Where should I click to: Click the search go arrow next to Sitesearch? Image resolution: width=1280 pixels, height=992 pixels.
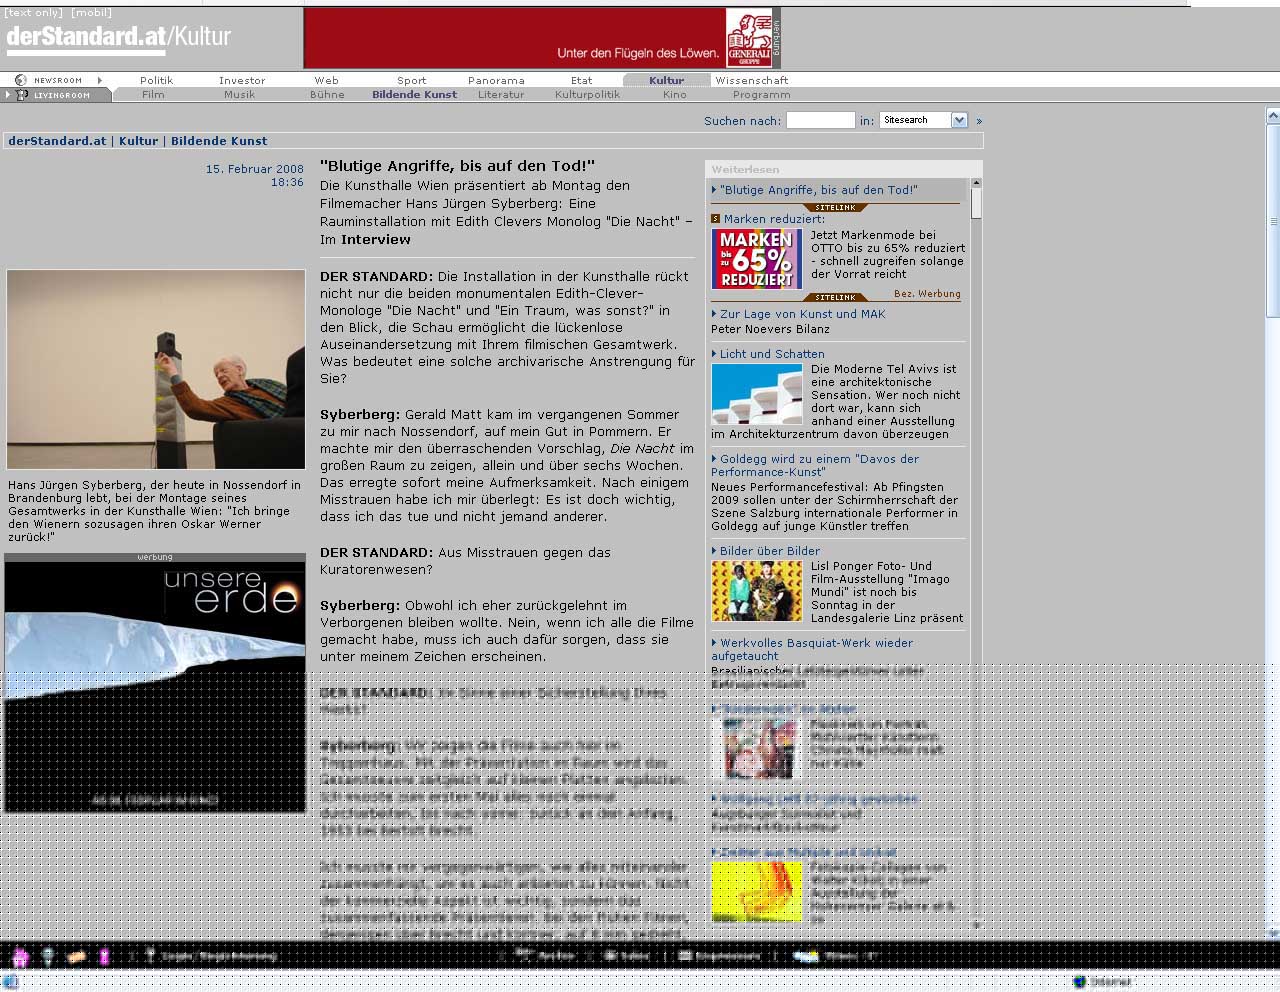(x=979, y=121)
